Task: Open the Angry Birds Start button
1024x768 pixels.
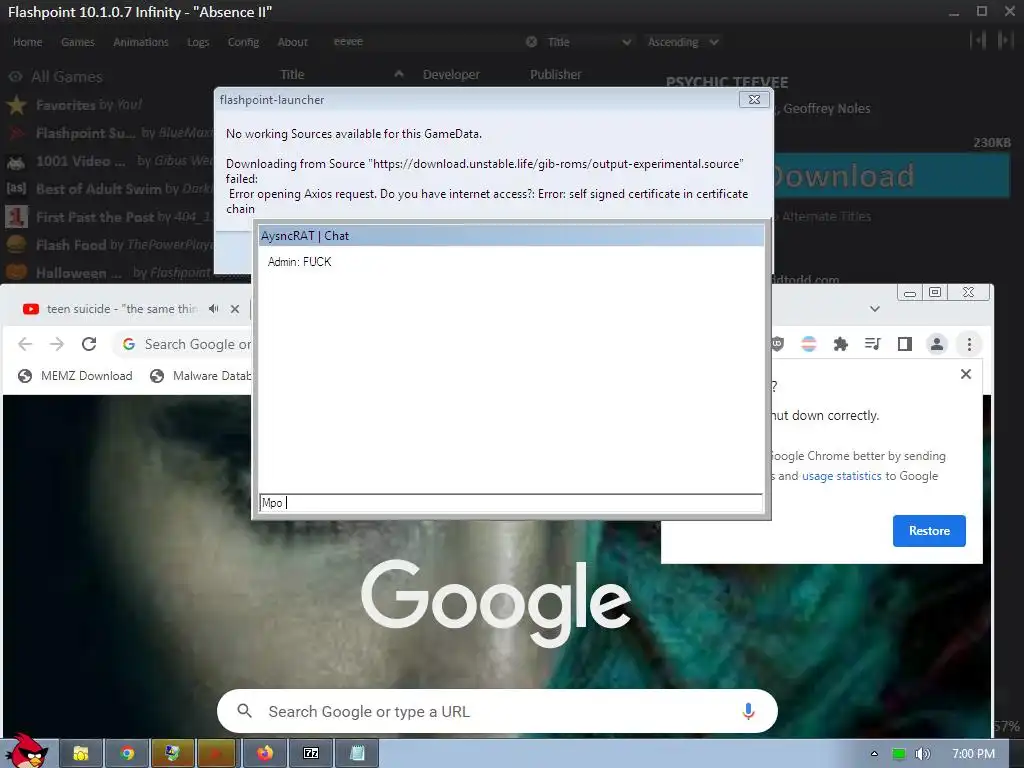Action: [x=26, y=751]
